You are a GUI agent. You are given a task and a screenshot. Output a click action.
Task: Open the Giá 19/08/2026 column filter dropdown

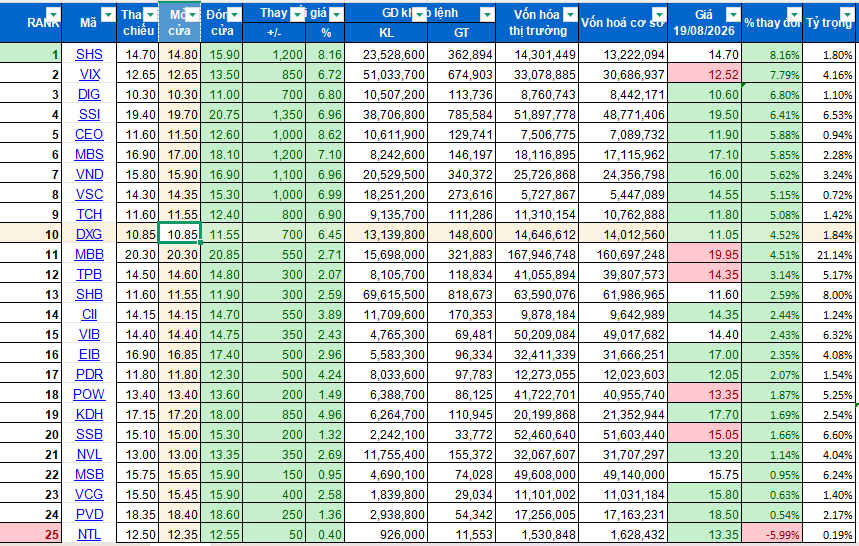(733, 14)
